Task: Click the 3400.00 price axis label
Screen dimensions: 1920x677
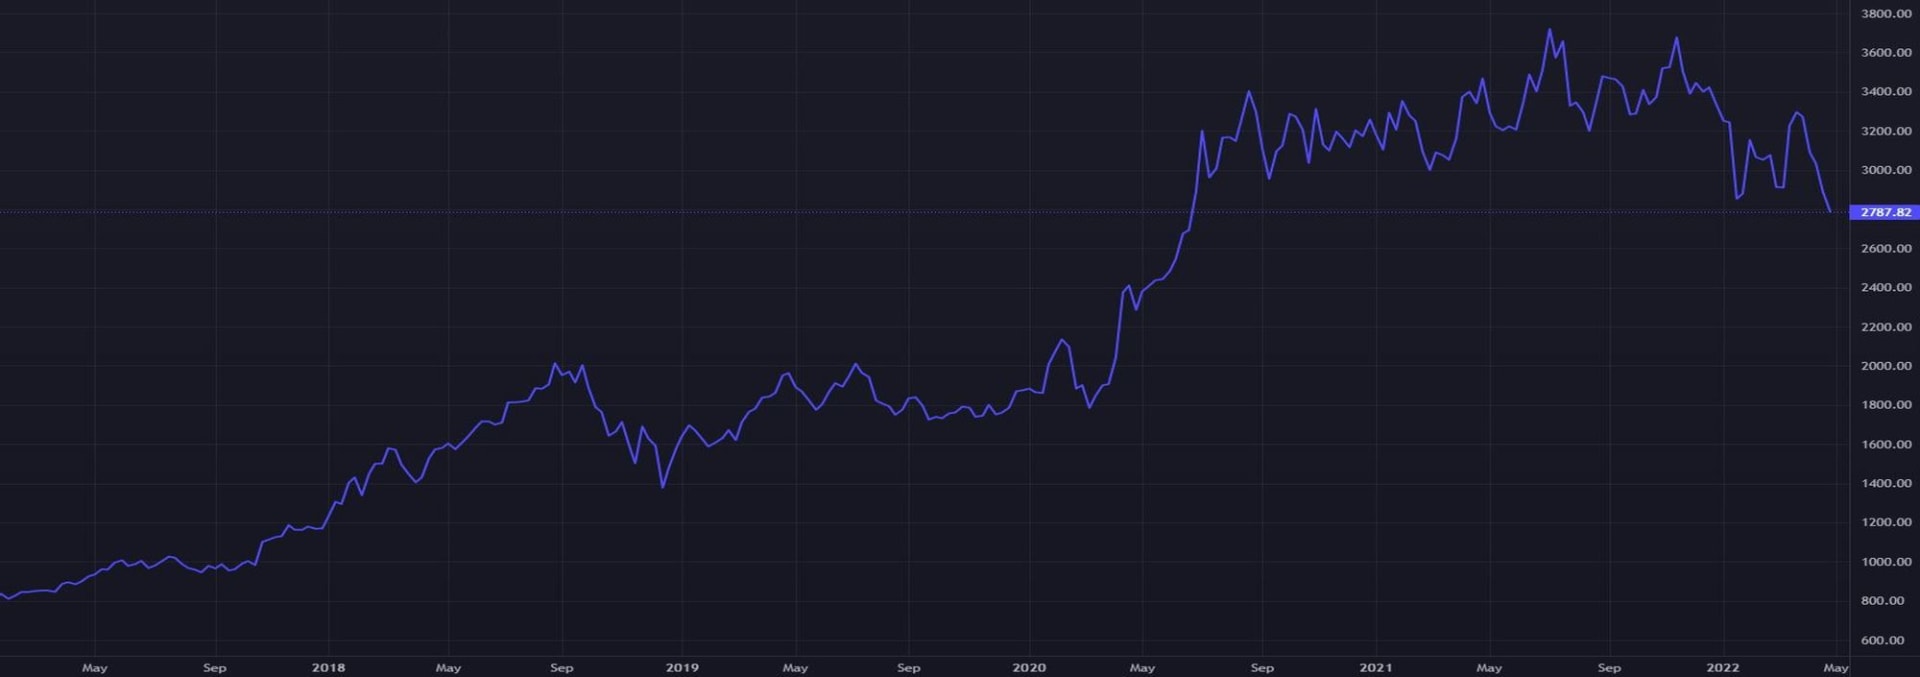Action: pos(1886,91)
